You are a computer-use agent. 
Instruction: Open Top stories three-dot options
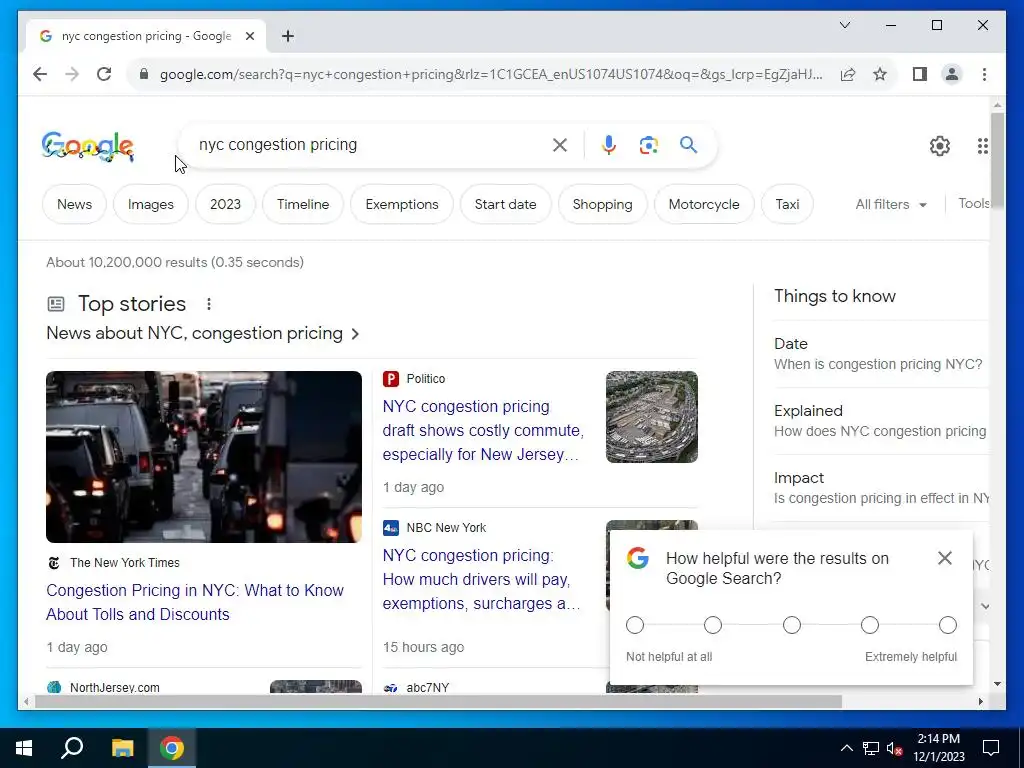208,304
